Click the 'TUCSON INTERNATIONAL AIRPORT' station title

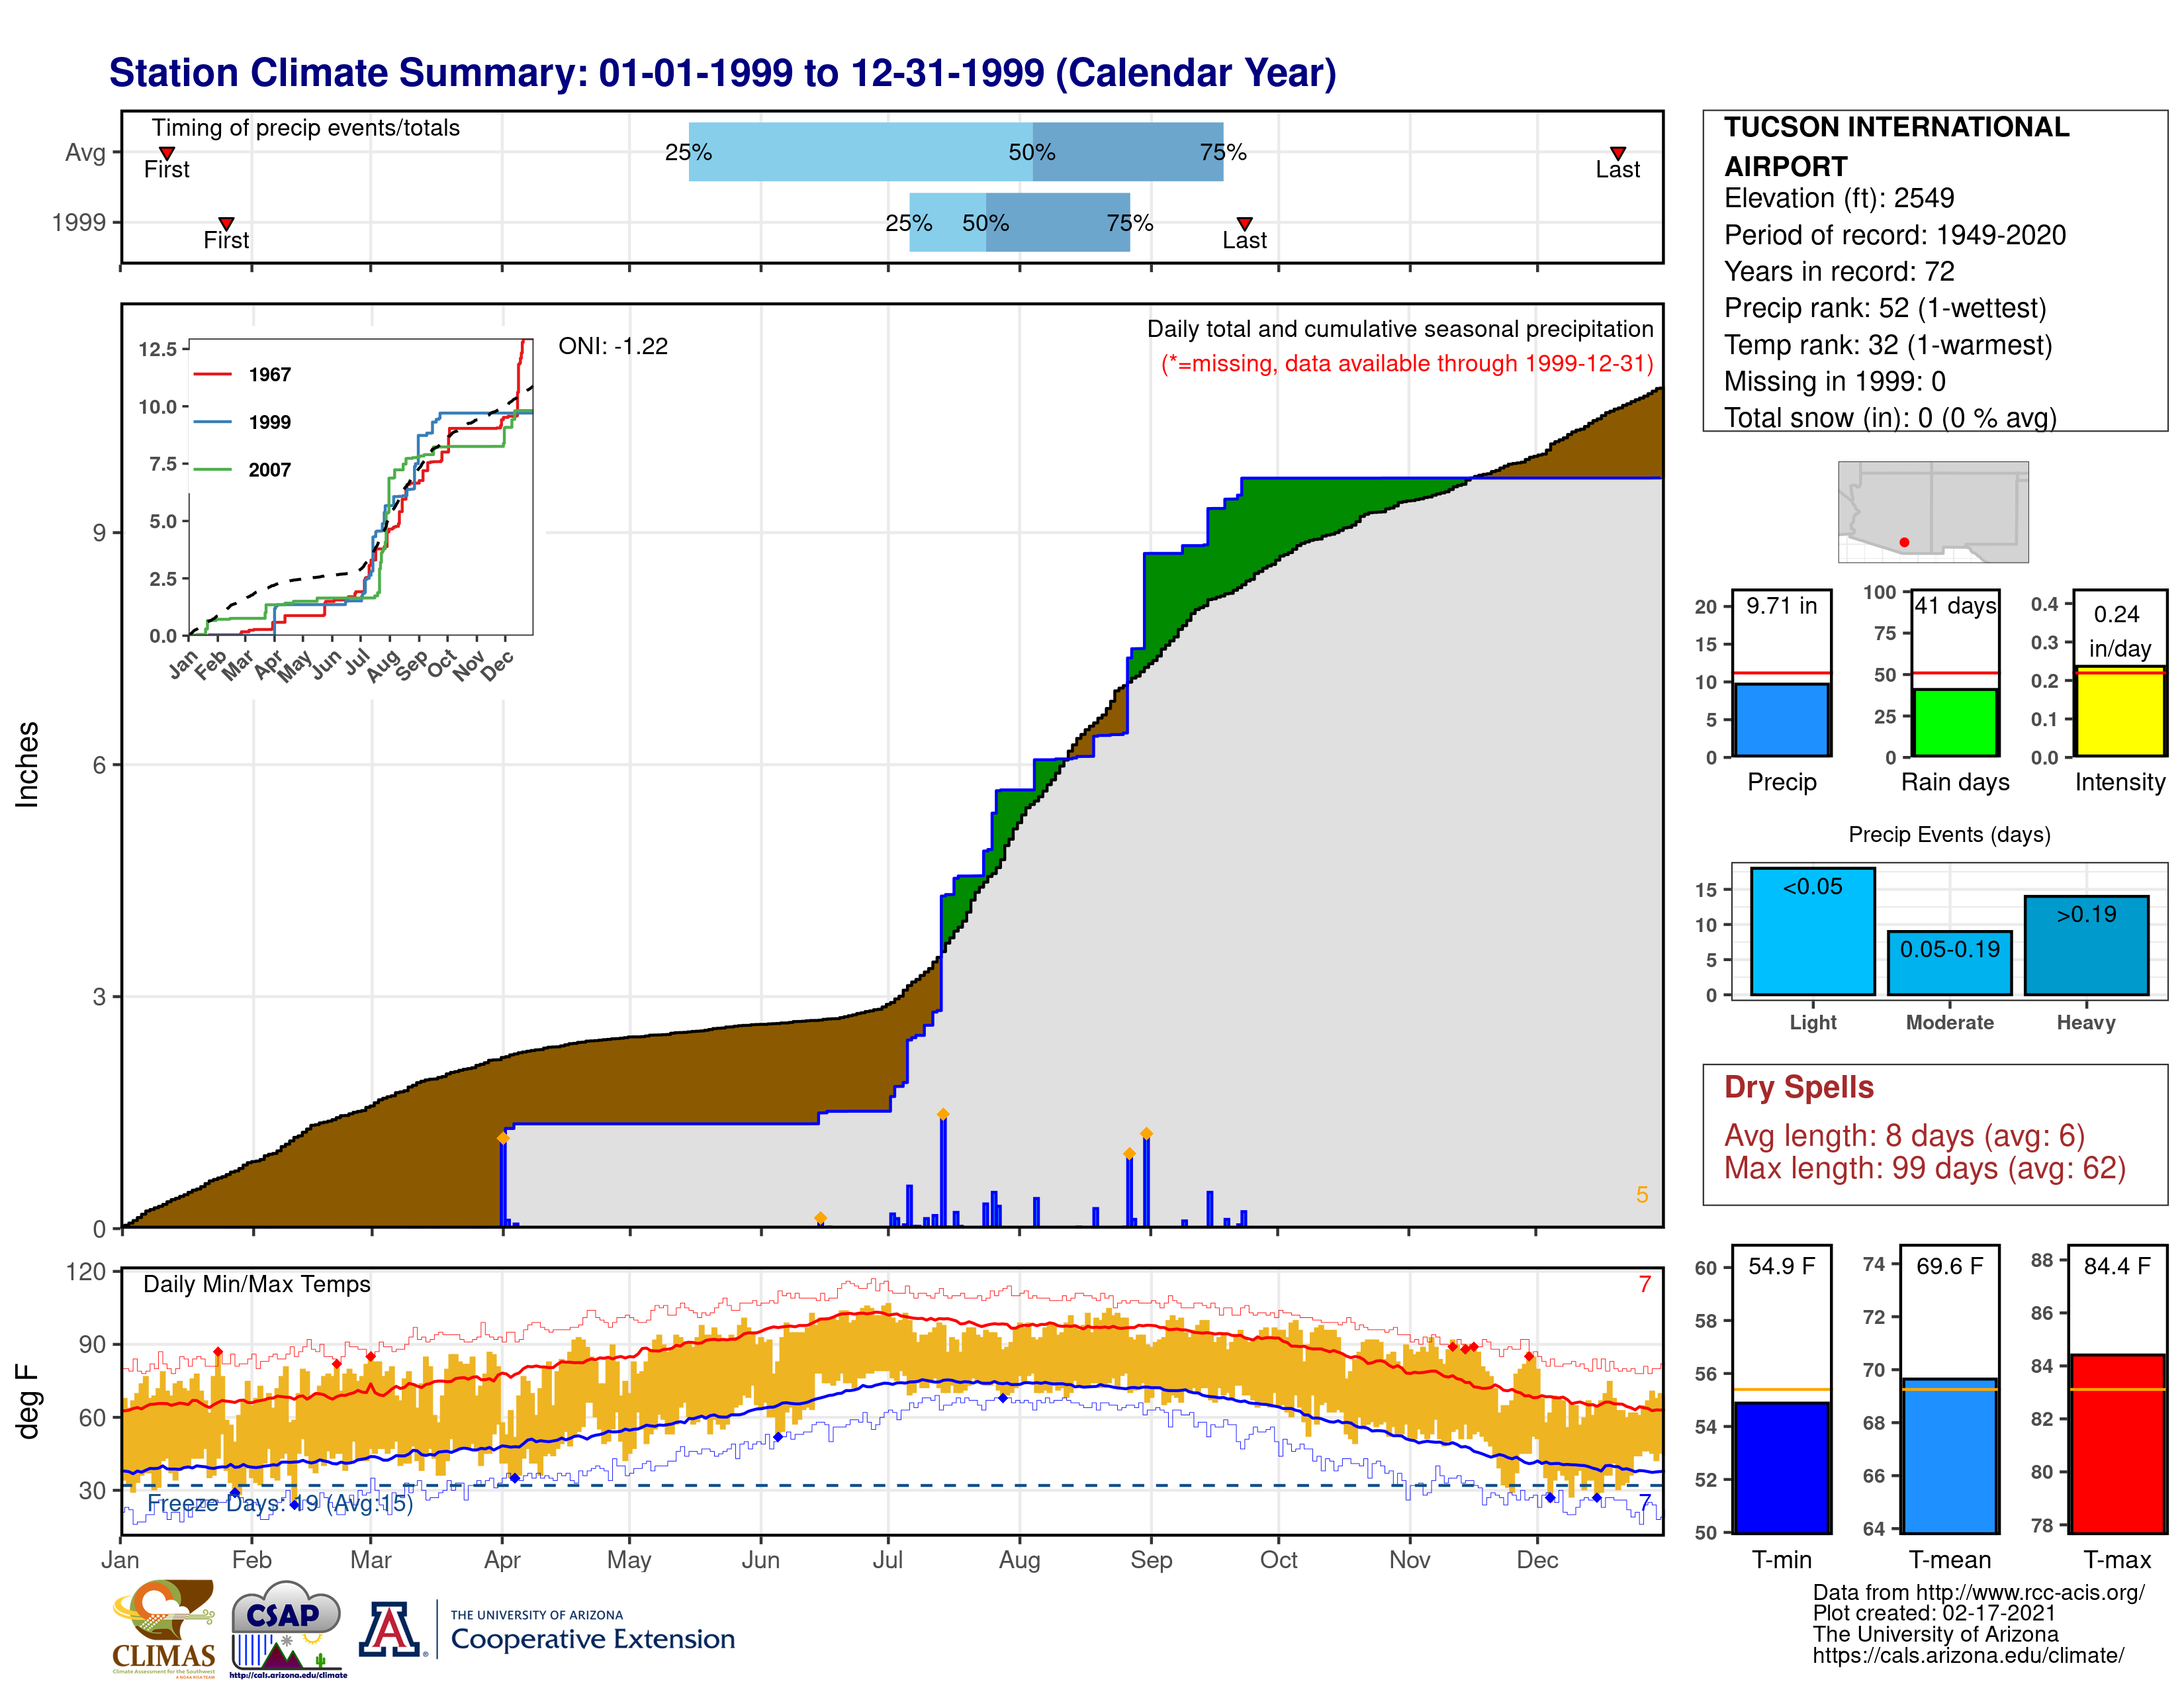pyautogui.click(x=1896, y=146)
